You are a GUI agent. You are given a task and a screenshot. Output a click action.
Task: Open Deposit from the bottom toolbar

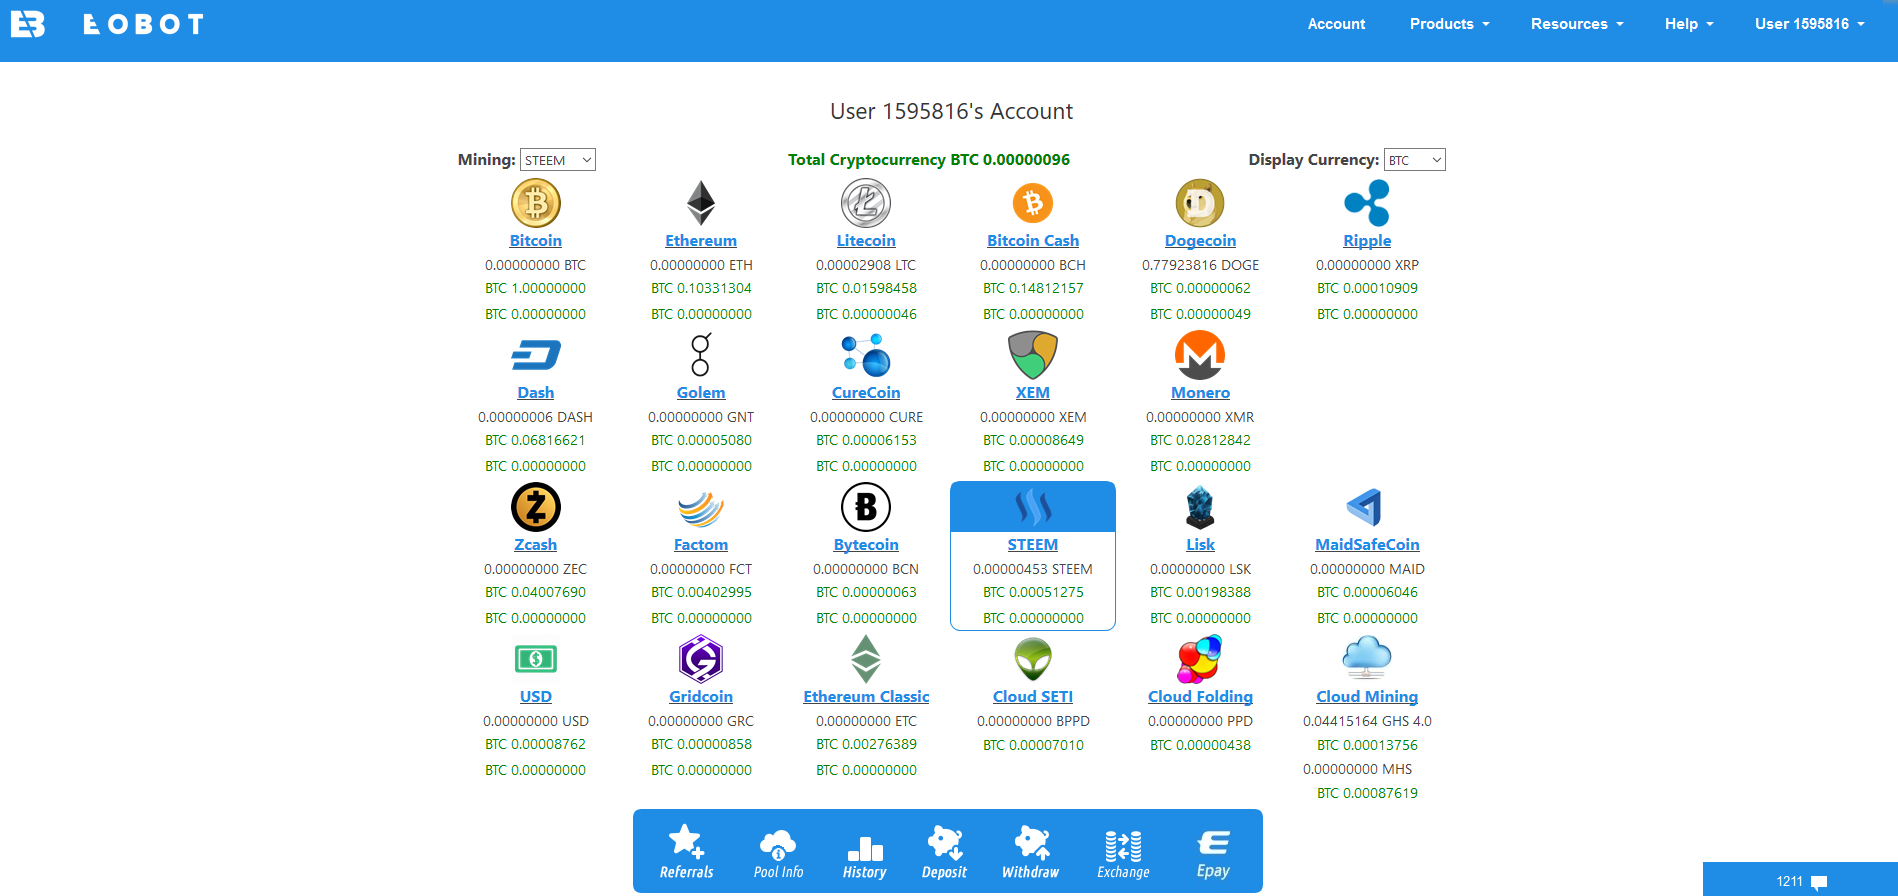pyautogui.click(x=944, y=852)
